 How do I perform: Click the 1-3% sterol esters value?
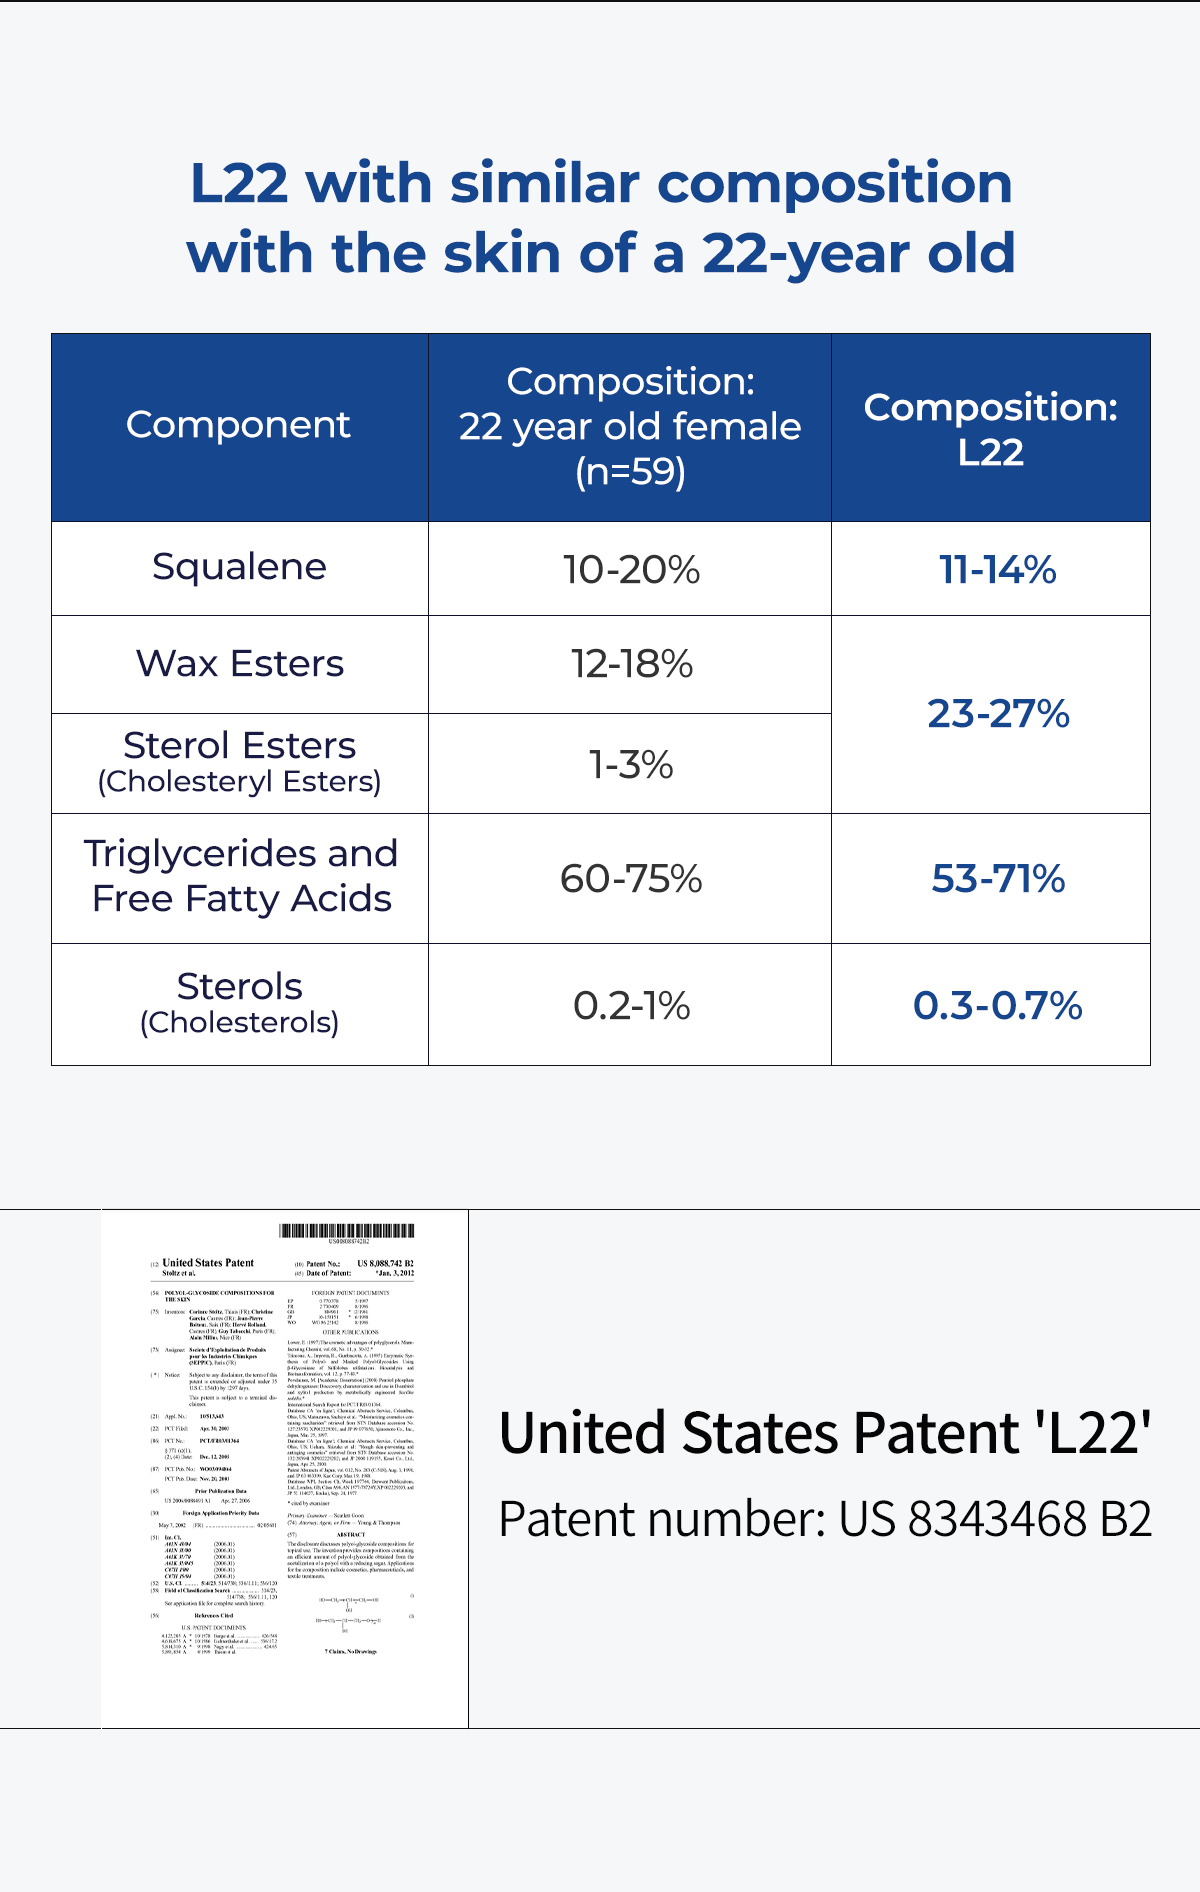(x=631, y=765)
